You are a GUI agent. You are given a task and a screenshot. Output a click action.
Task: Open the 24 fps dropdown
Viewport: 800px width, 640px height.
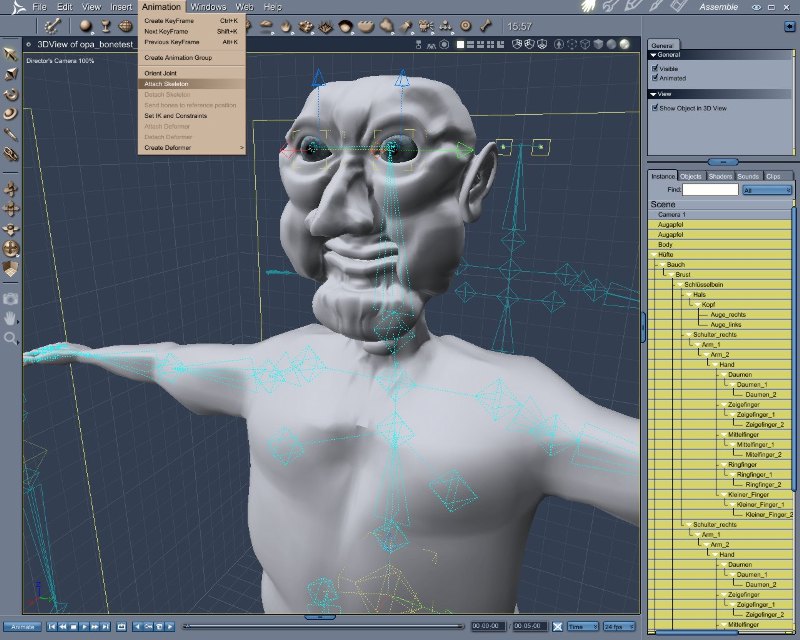619,626
